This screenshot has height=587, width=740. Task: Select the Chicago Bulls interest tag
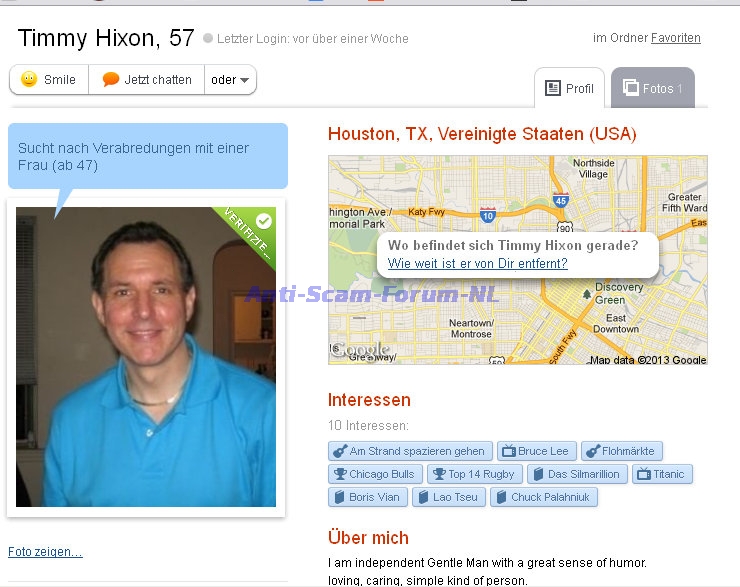point(375,474)
